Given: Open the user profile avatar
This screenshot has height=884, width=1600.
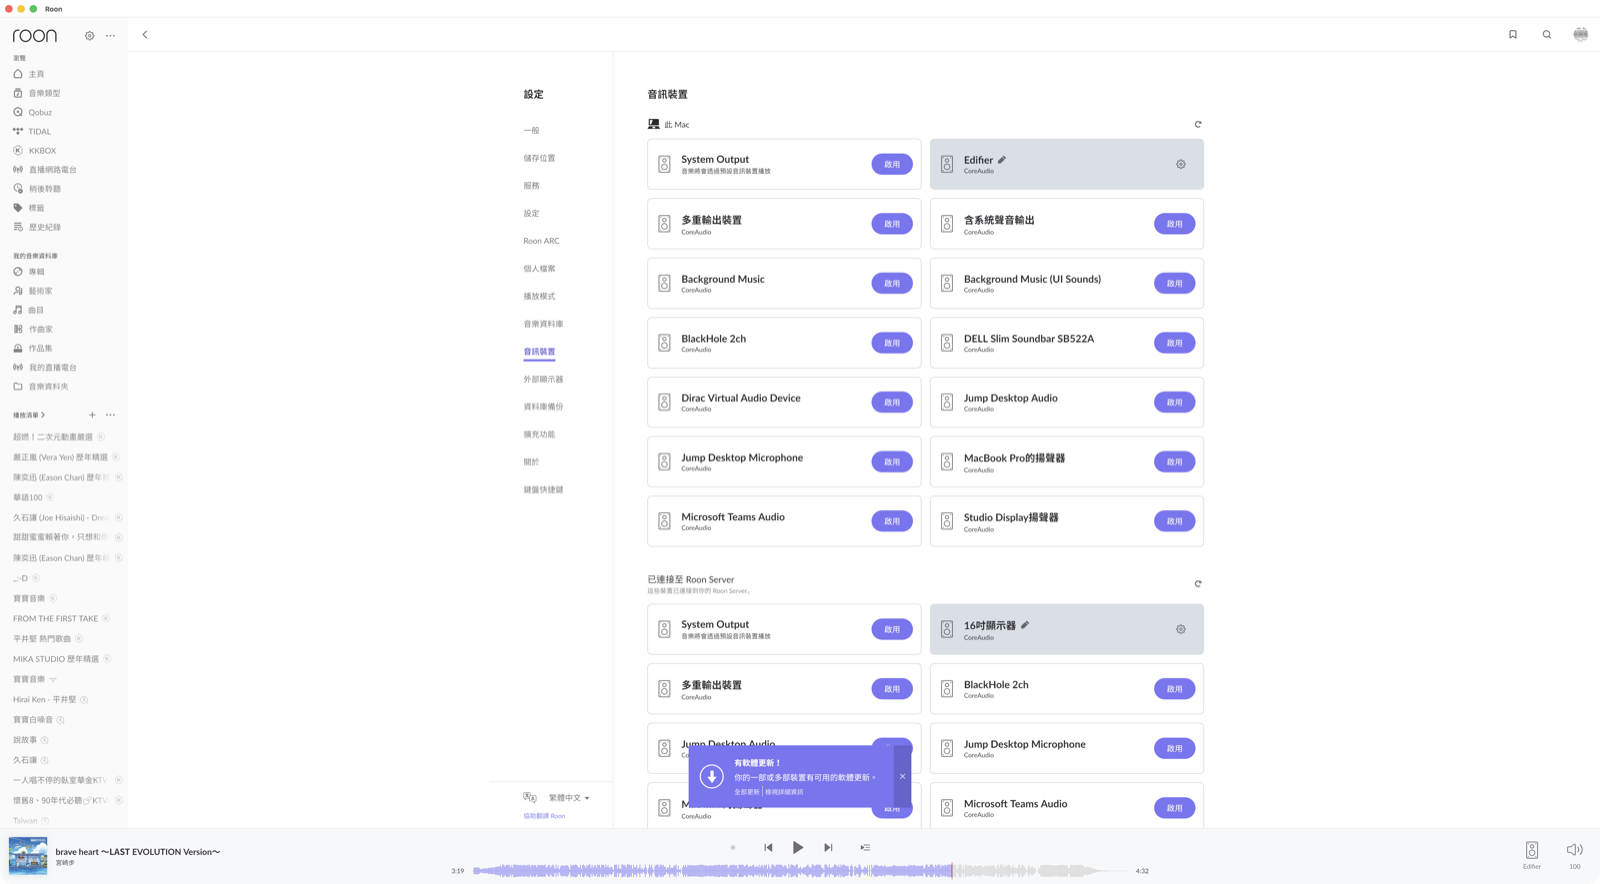Looking at the screenshot, I should [x=1581, y=35].
